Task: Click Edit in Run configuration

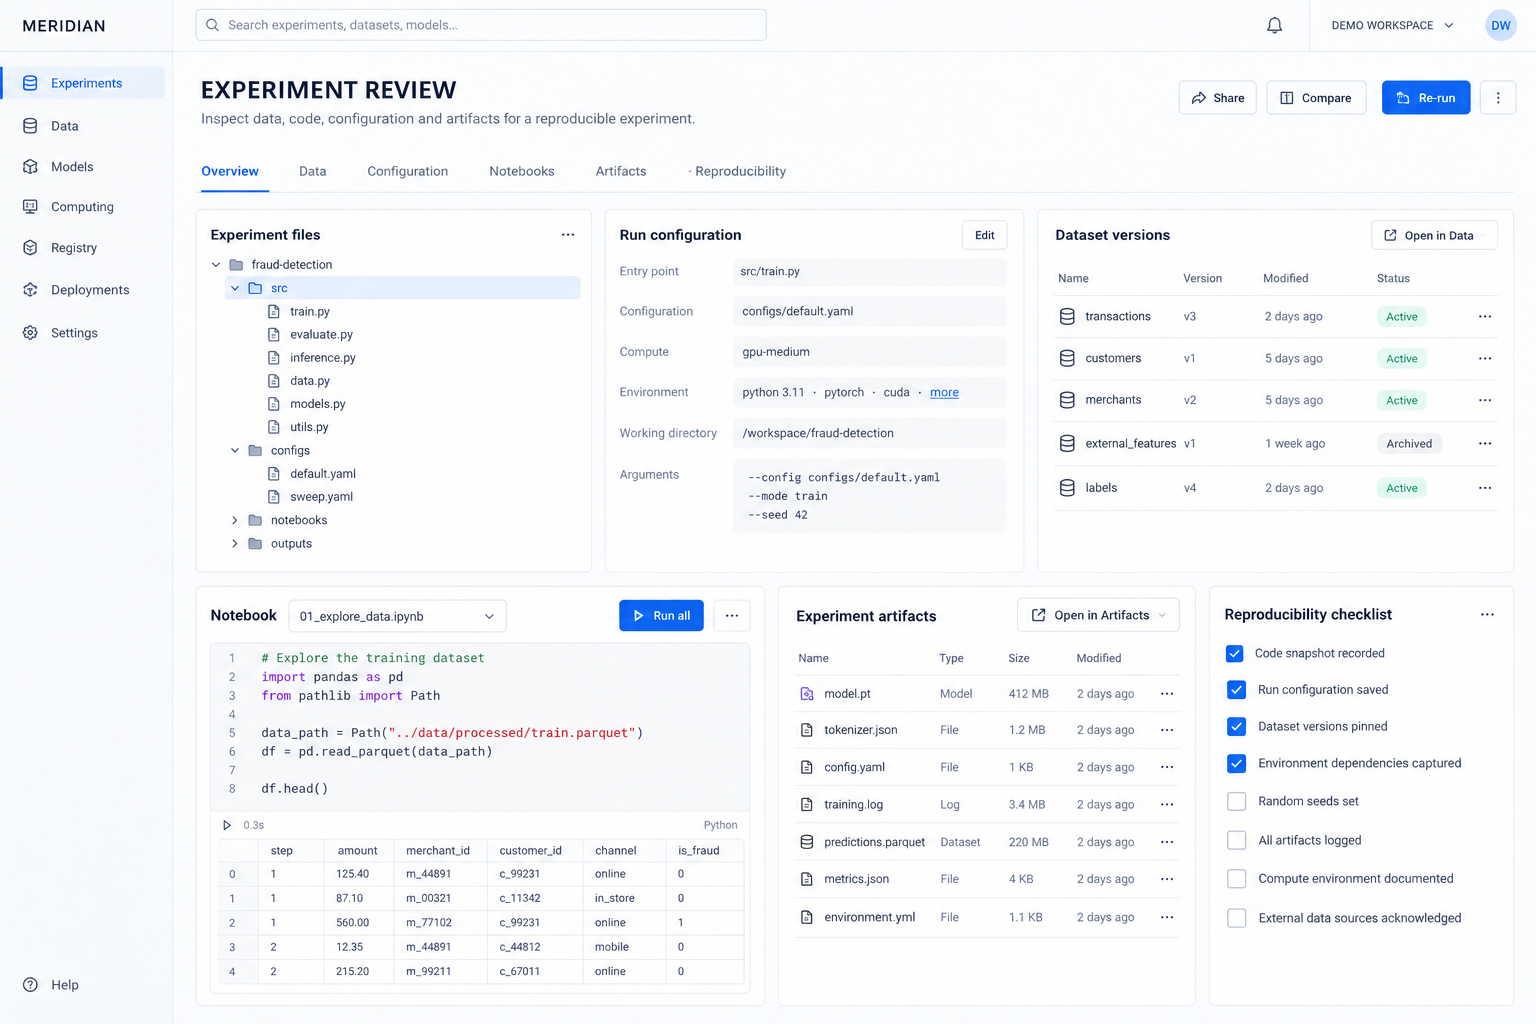Action: pos(985,235)
